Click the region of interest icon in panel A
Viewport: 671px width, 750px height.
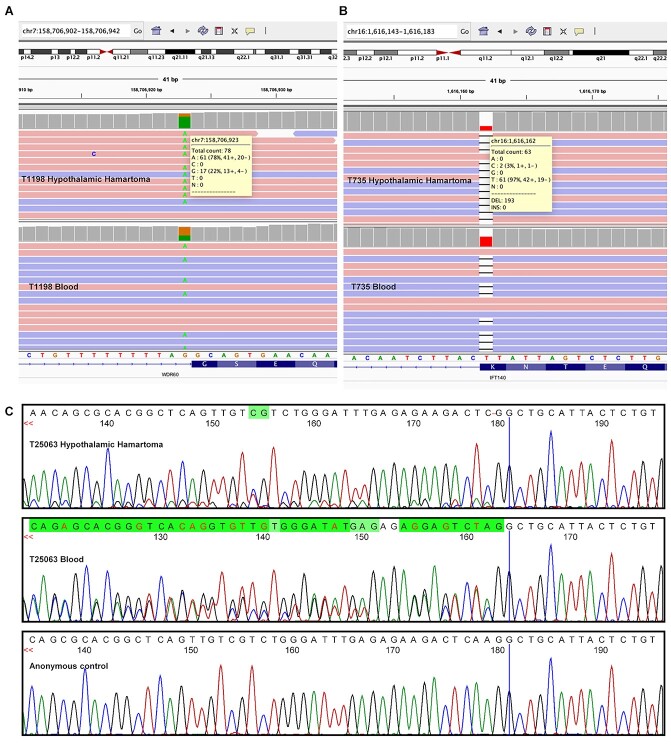click(x=219, y=31)
